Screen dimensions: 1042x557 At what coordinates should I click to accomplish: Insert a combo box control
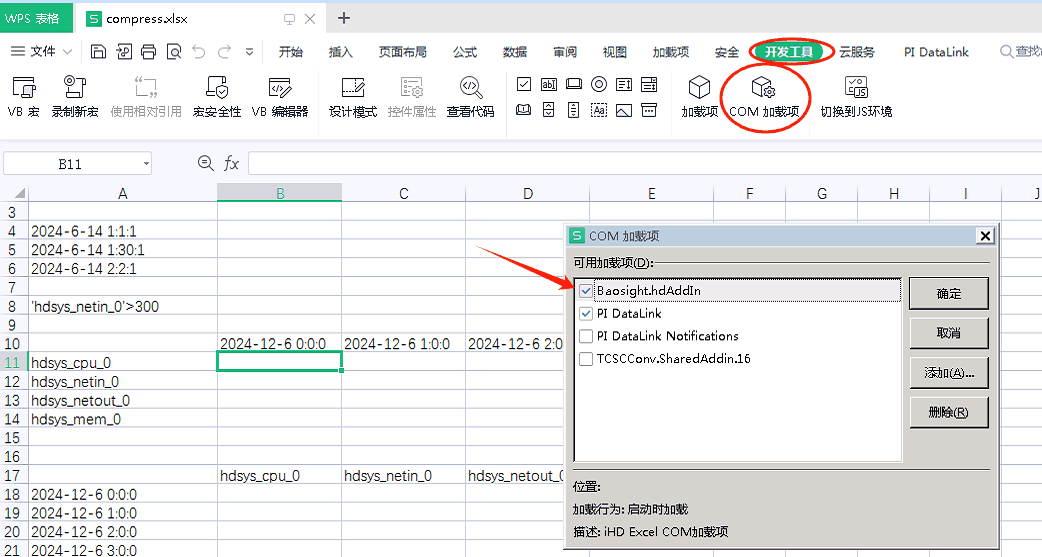[649, 84]
